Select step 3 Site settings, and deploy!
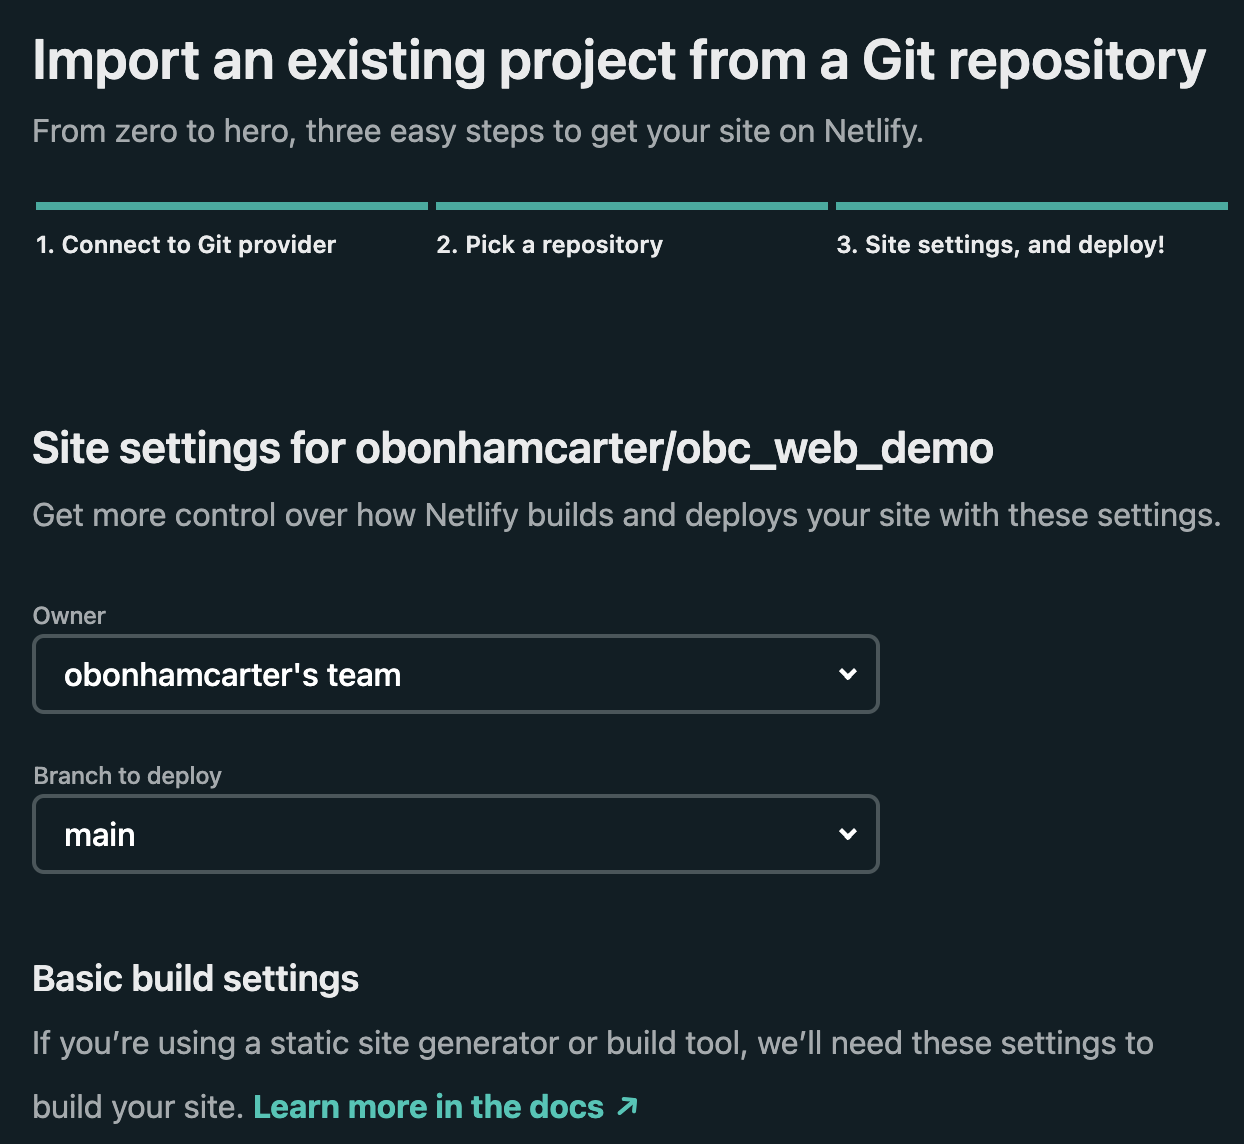Image resolution: width=1244 pixels, height=1144 pixels. click(x=1000, y=245)
